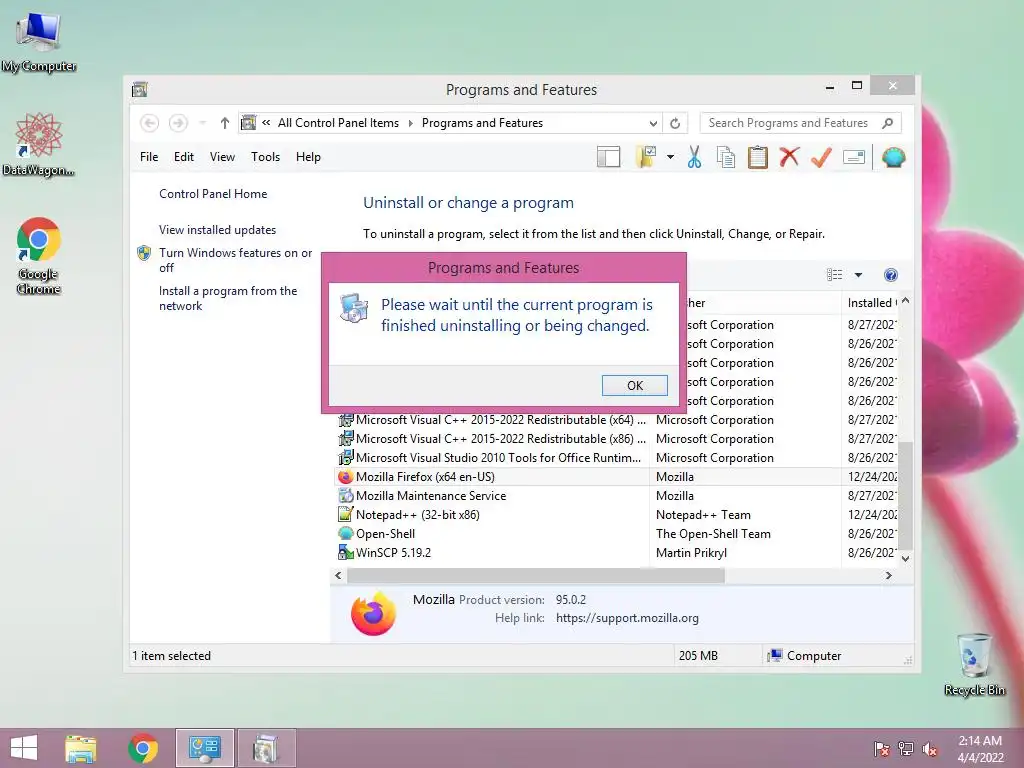Open Control Panel Home link

pos(213,194)
